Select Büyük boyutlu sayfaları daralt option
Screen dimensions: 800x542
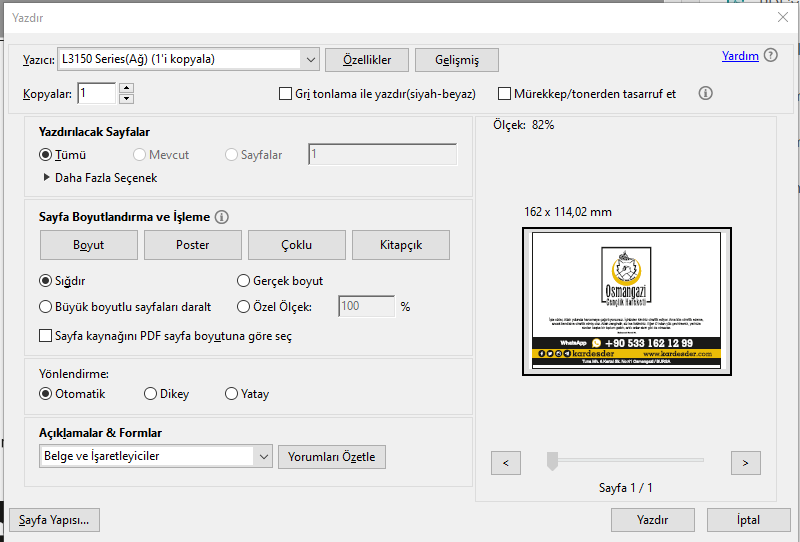(x=45, y=307)
